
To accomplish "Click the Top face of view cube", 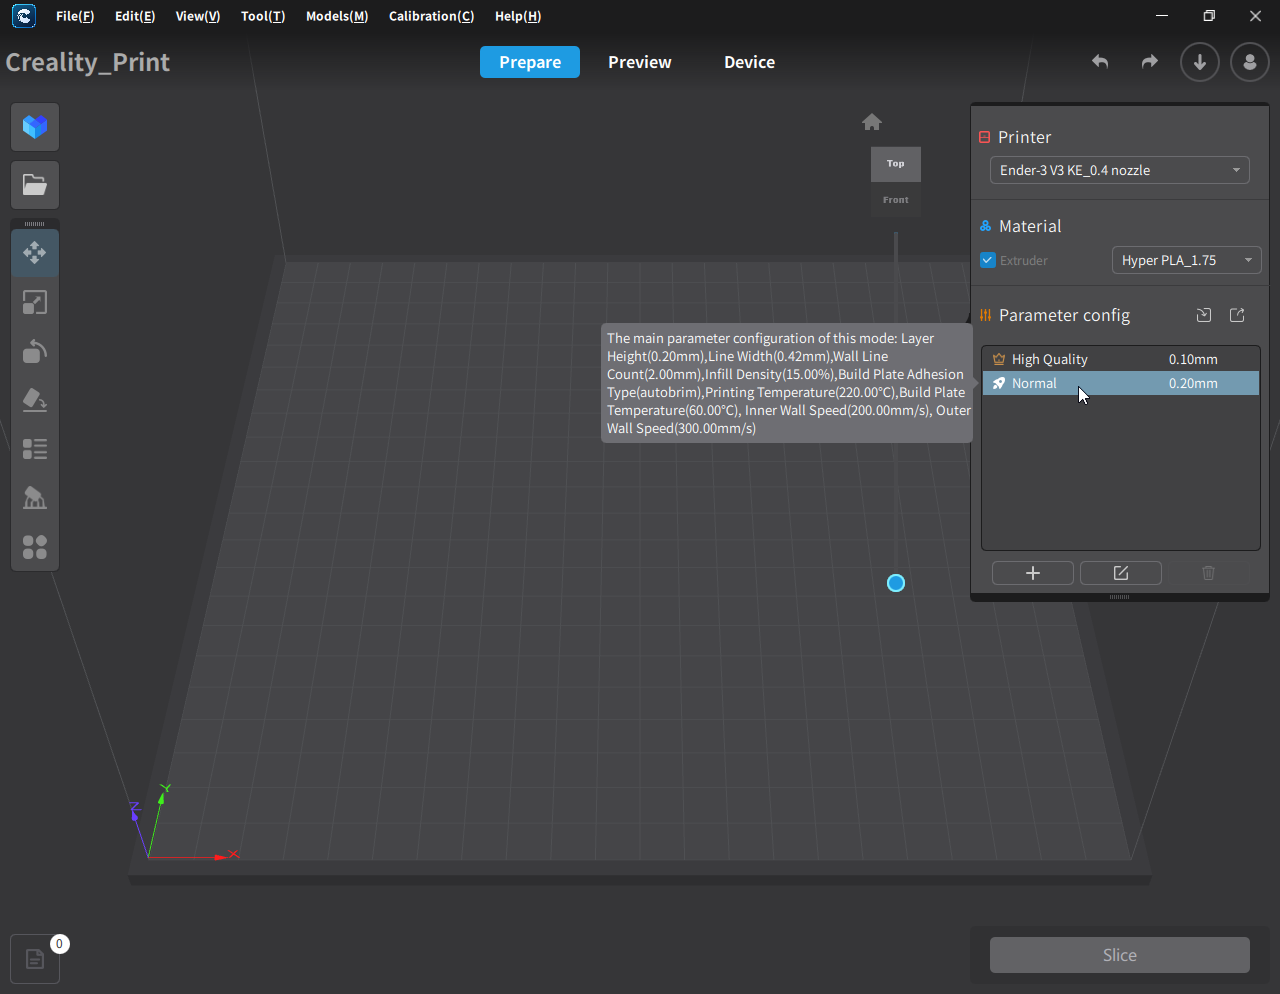I will [x=896, y=164].
